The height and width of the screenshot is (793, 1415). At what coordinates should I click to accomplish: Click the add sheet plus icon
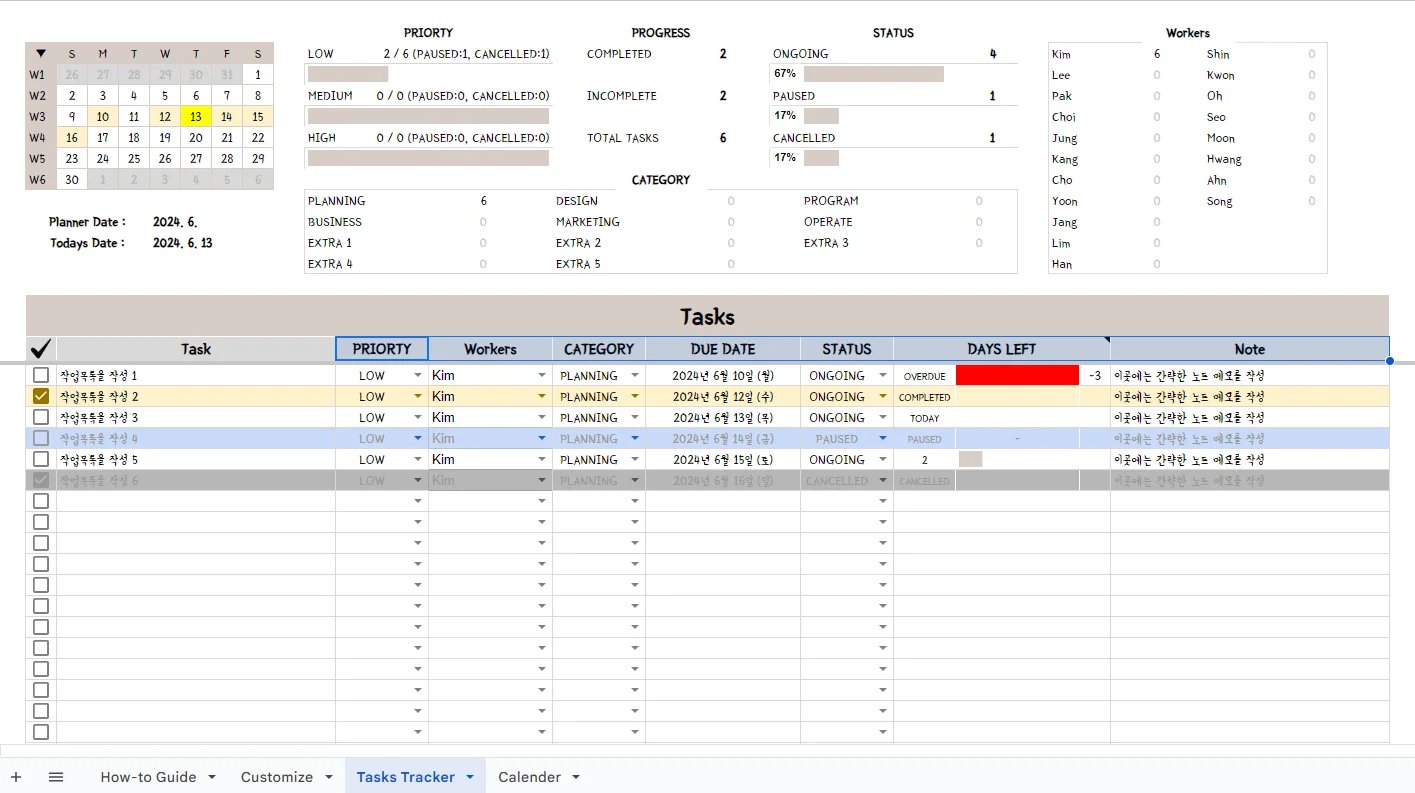click(16, 777)
